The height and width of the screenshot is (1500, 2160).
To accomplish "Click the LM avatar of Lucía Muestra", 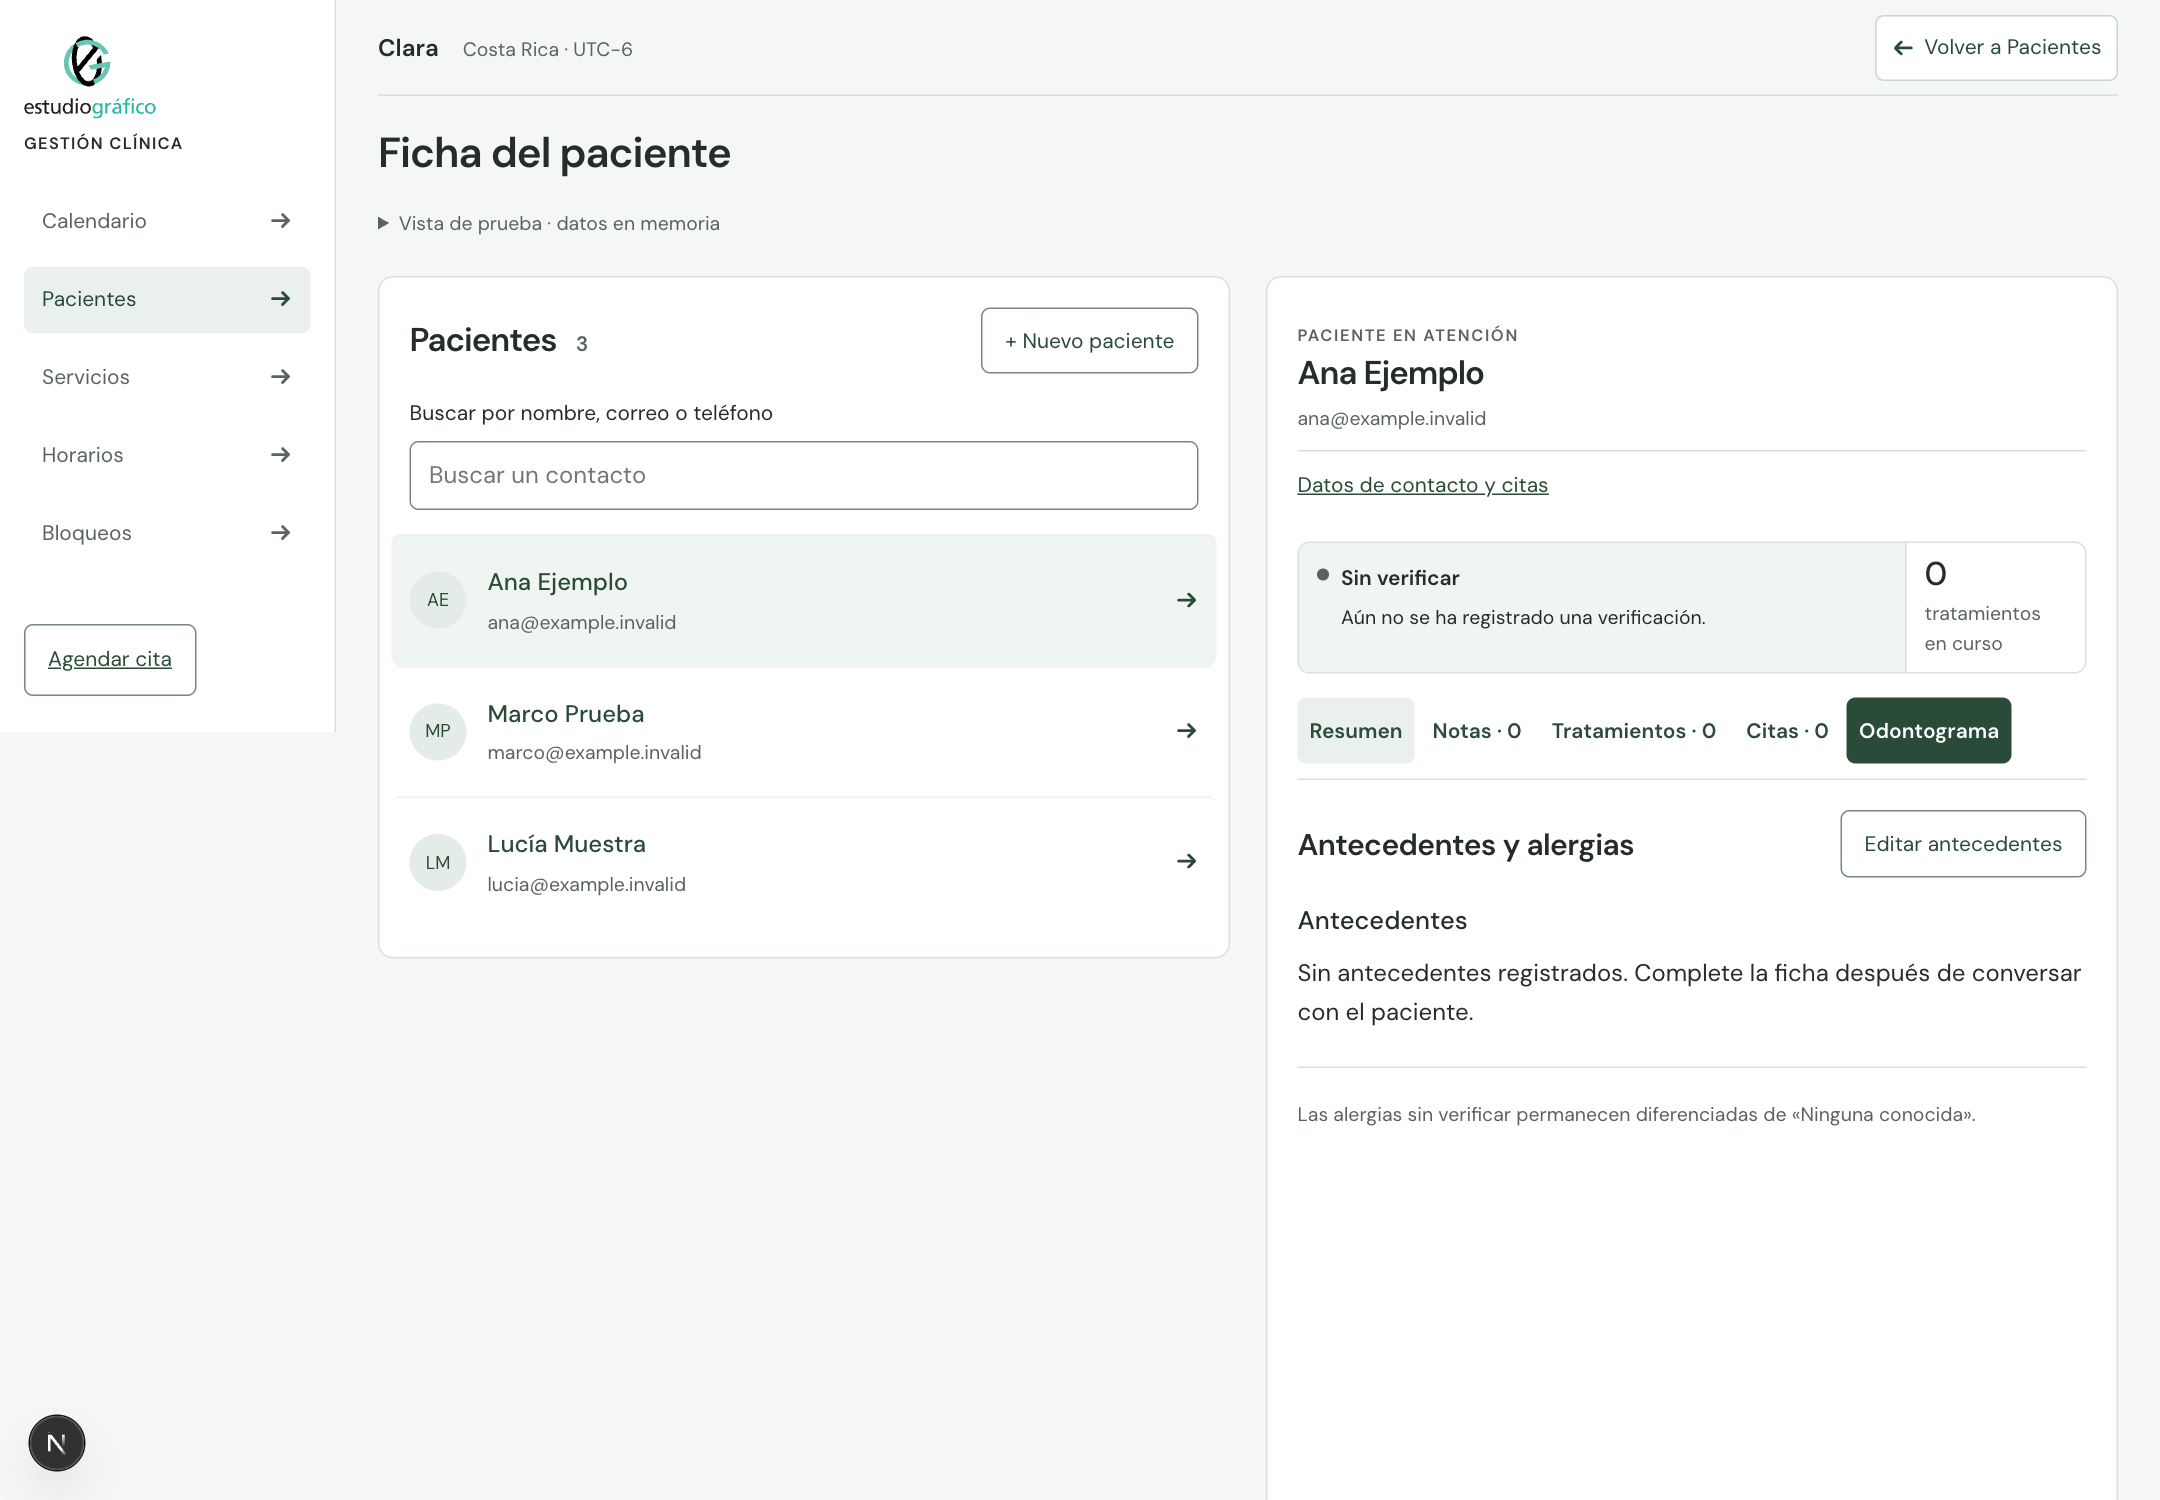I will [438, 862].
